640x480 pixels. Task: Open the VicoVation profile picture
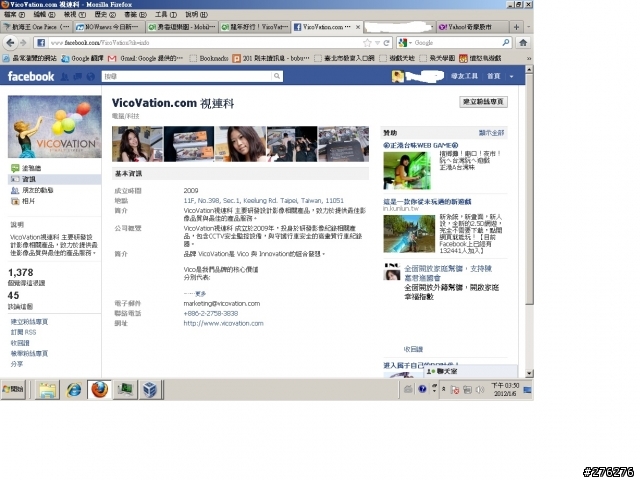click(x=55, y=127)
